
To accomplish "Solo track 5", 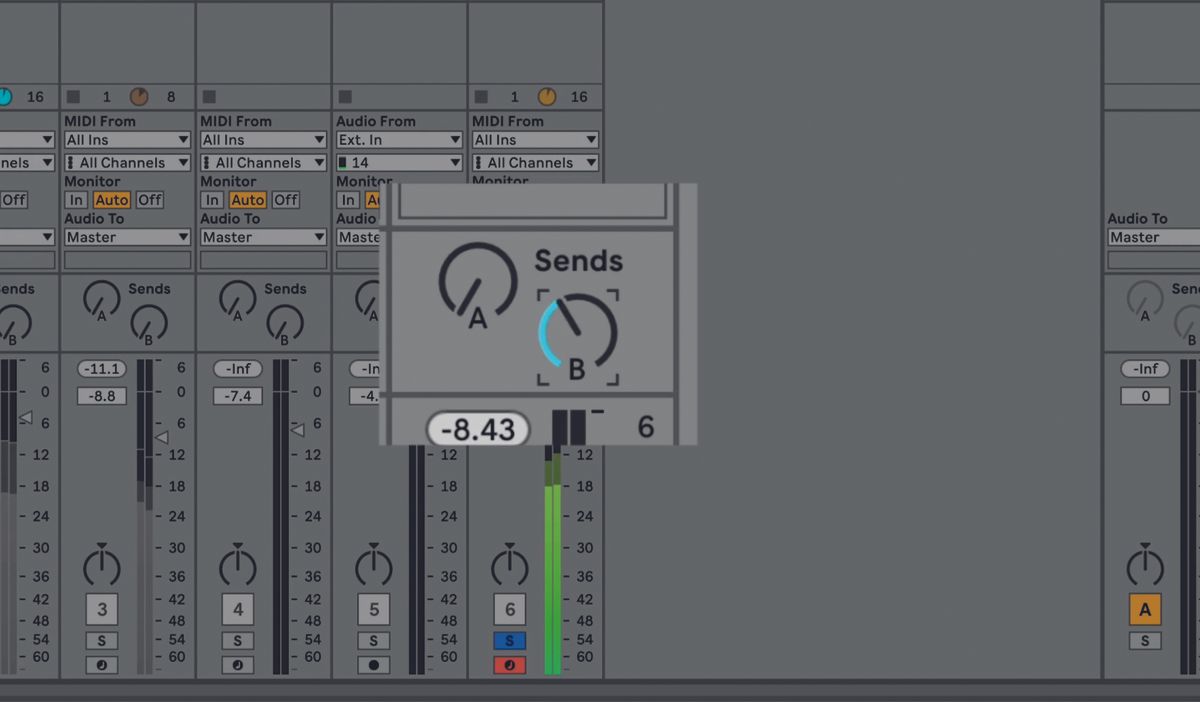I will click(373, 640).
